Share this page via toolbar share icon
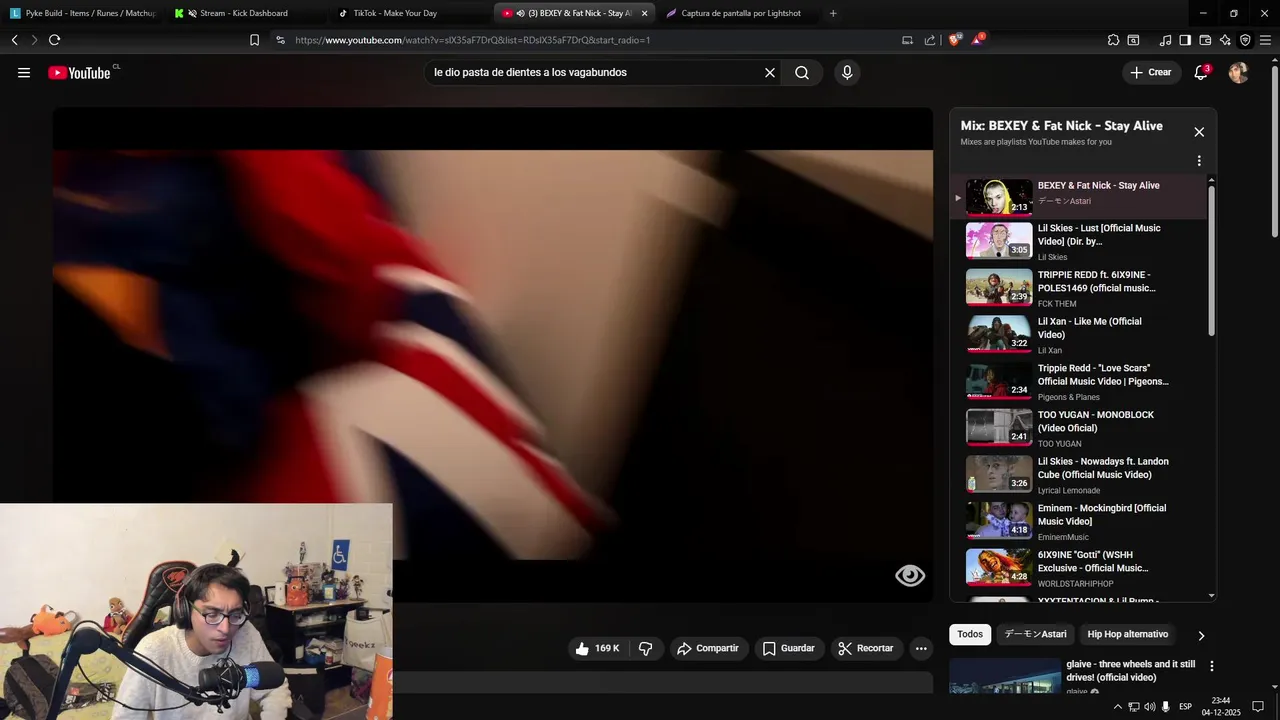 (930, 40)
